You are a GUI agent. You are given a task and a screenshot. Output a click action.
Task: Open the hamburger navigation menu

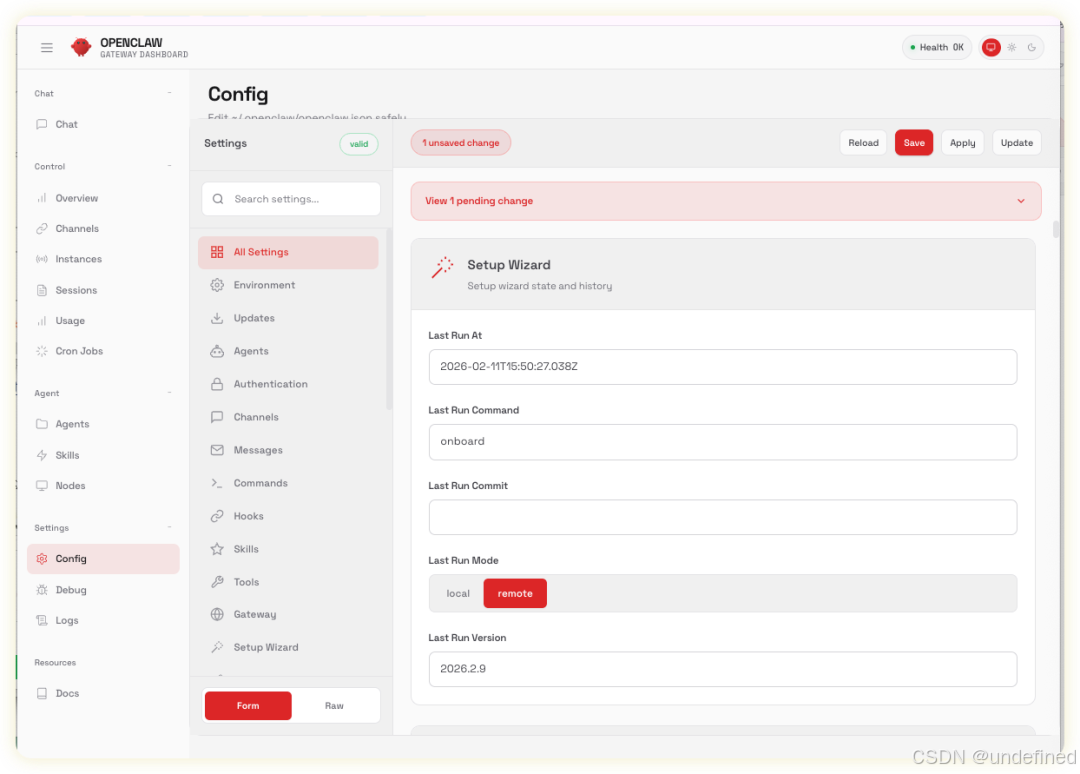(x=46, y=48)
